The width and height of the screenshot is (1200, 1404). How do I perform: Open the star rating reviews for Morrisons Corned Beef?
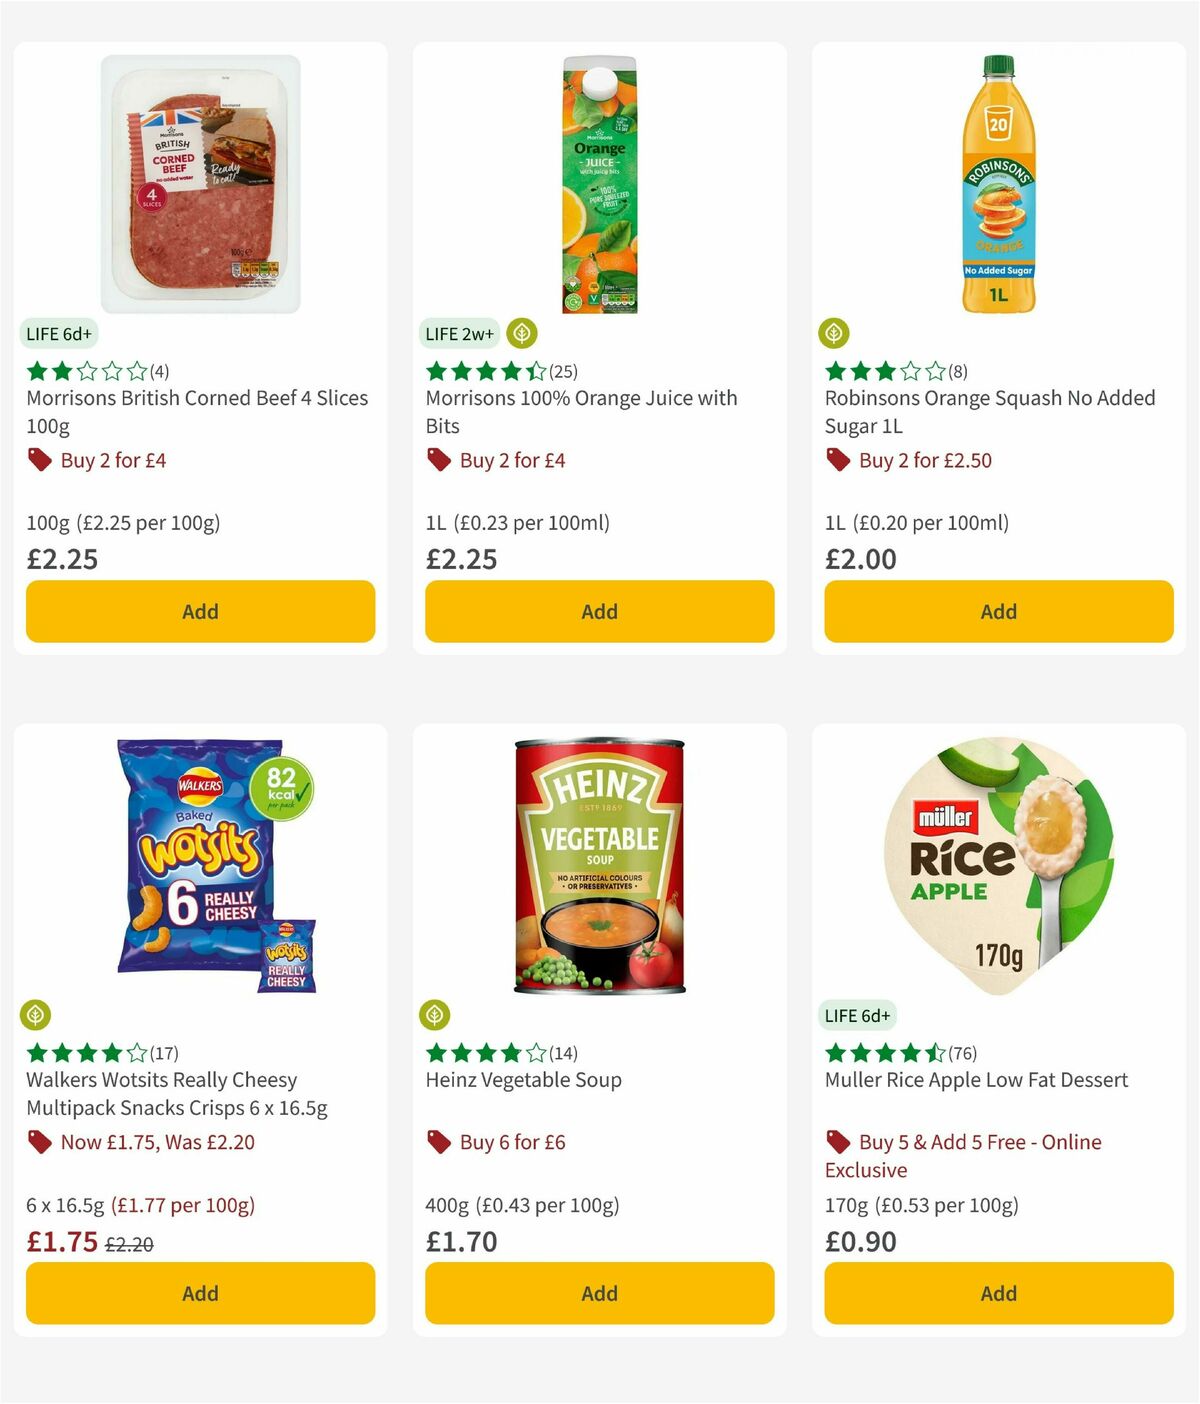pos(85,370)
